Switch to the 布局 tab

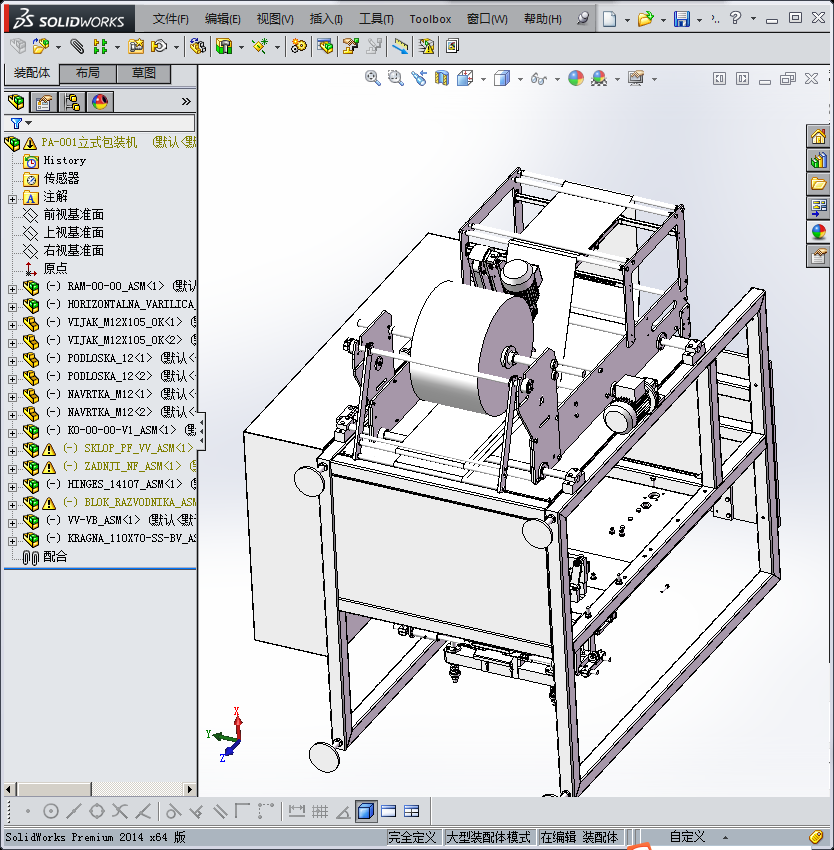click(x=87, y=73)
